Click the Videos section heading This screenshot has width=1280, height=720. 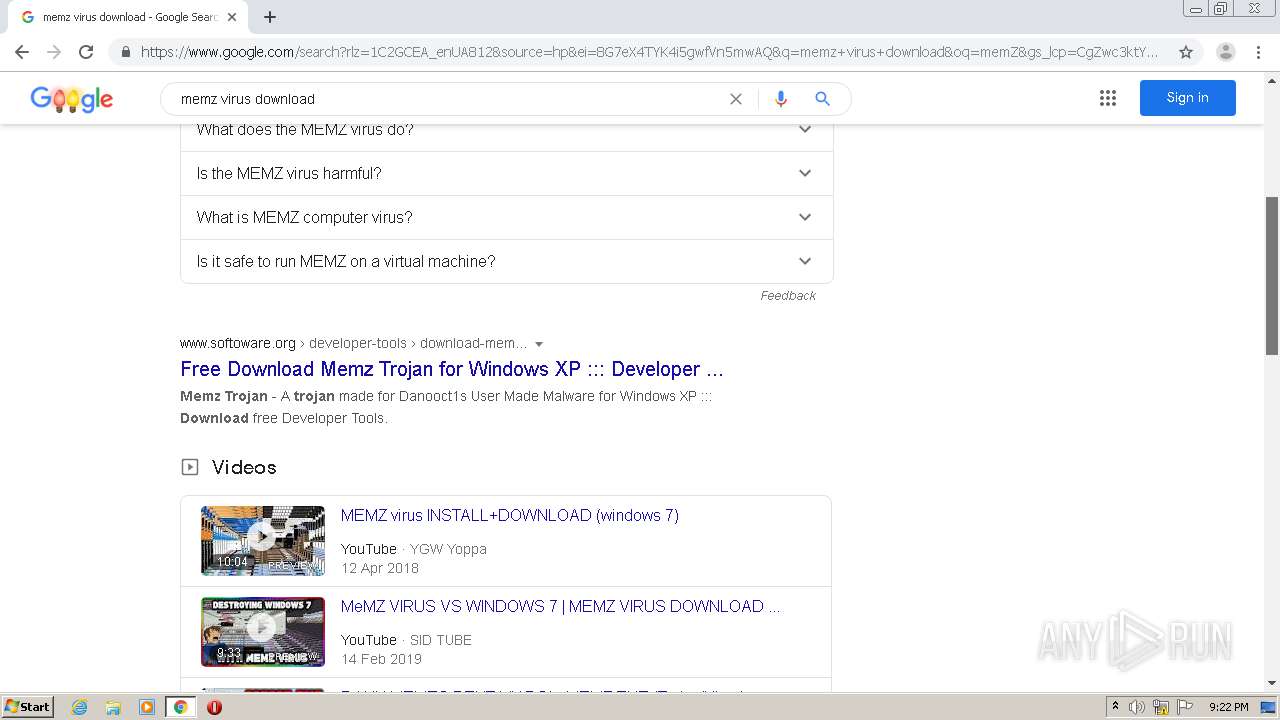click(244, 467)
